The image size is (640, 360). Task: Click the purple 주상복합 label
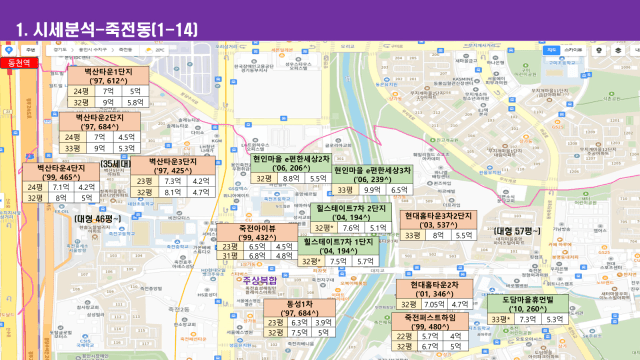(260, 280)
